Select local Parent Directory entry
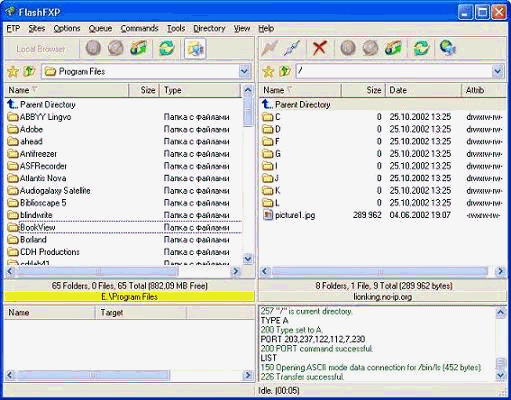 41,105
